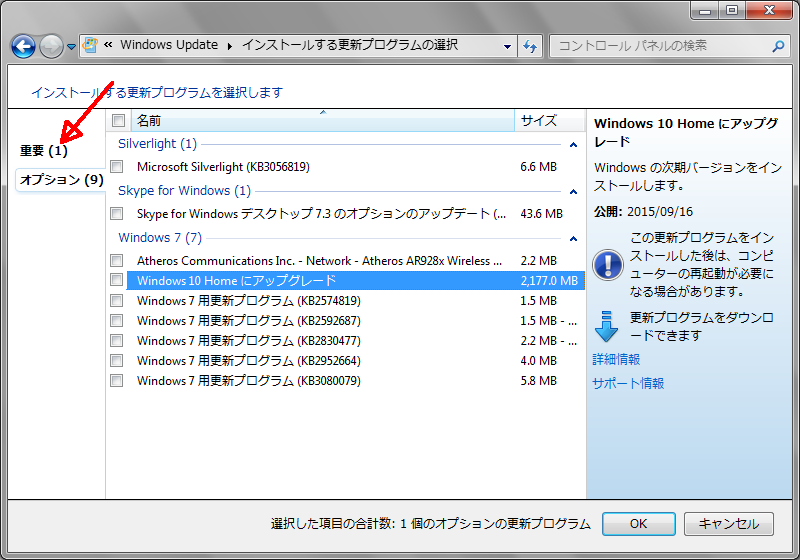The height and width of the screenshot is (560, 800).
Task: Click the キャンセル button
Action: [x=729, y=524]
